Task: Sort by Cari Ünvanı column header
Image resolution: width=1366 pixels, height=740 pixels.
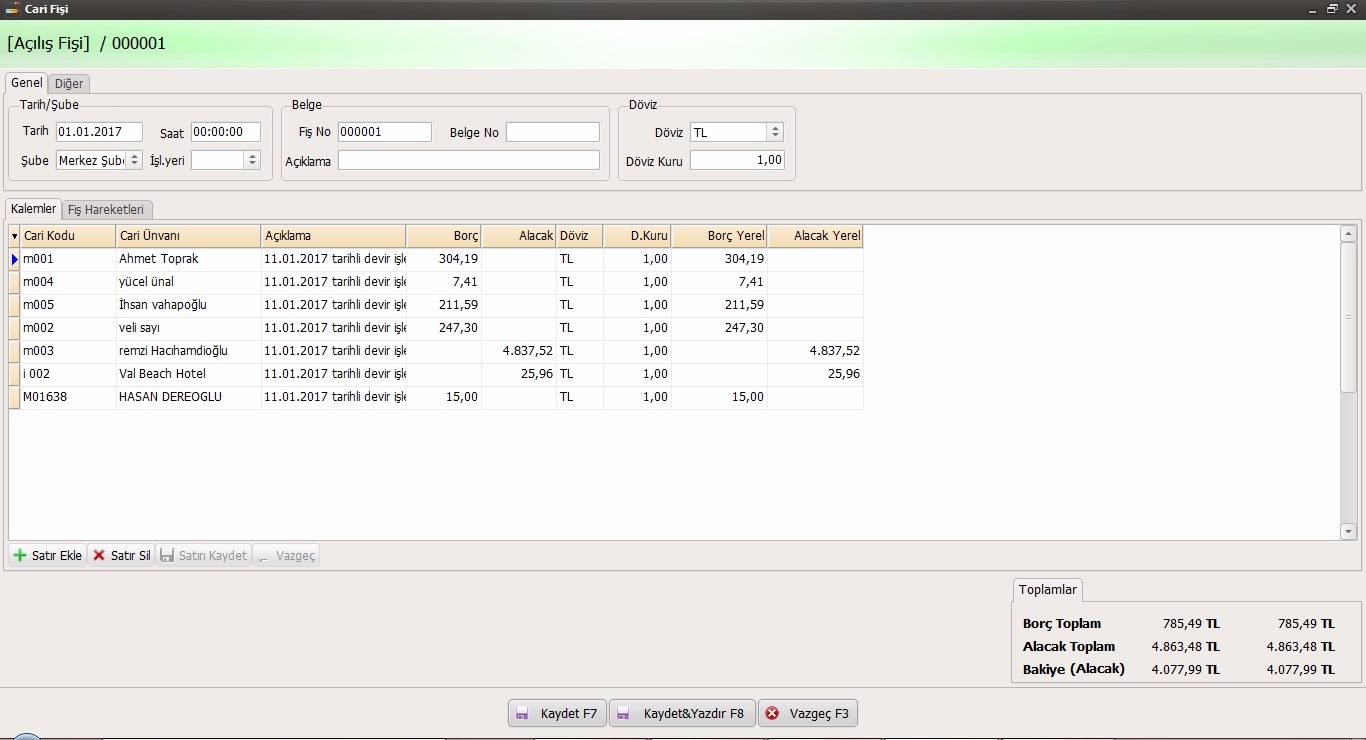Action: (x=188, y=236)
